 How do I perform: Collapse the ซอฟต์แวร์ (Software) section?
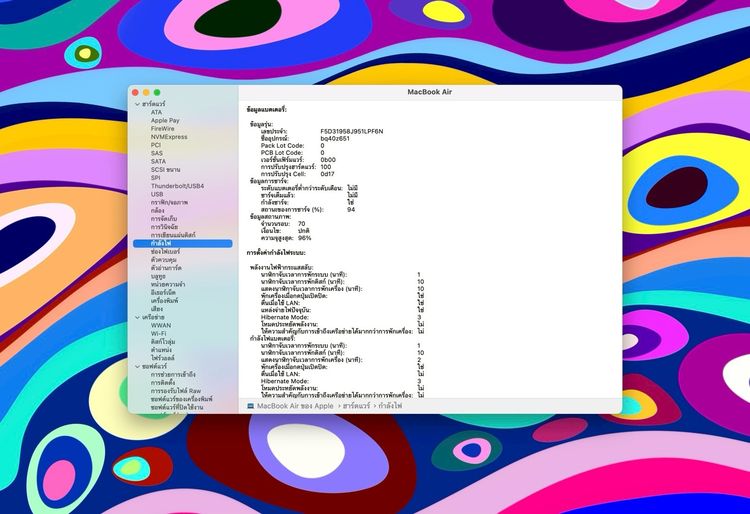135,366
